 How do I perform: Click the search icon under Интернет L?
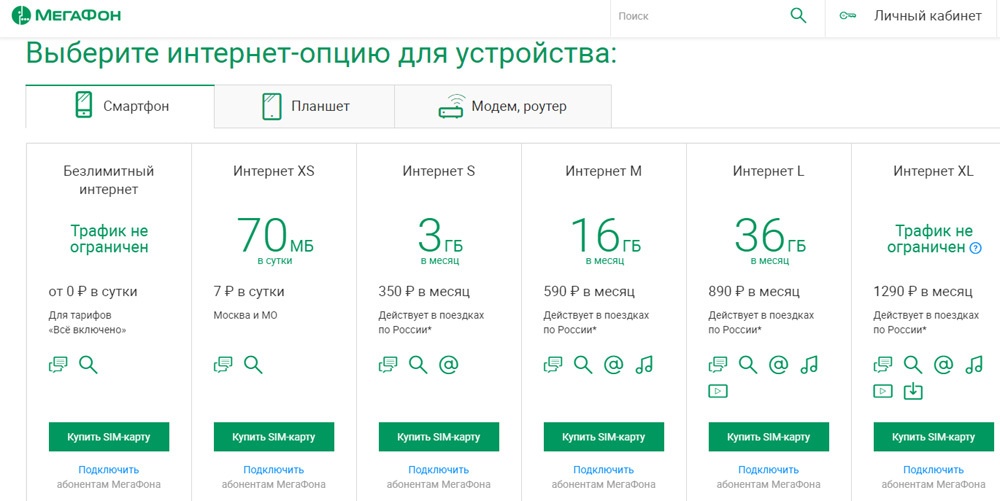(747, 365)
